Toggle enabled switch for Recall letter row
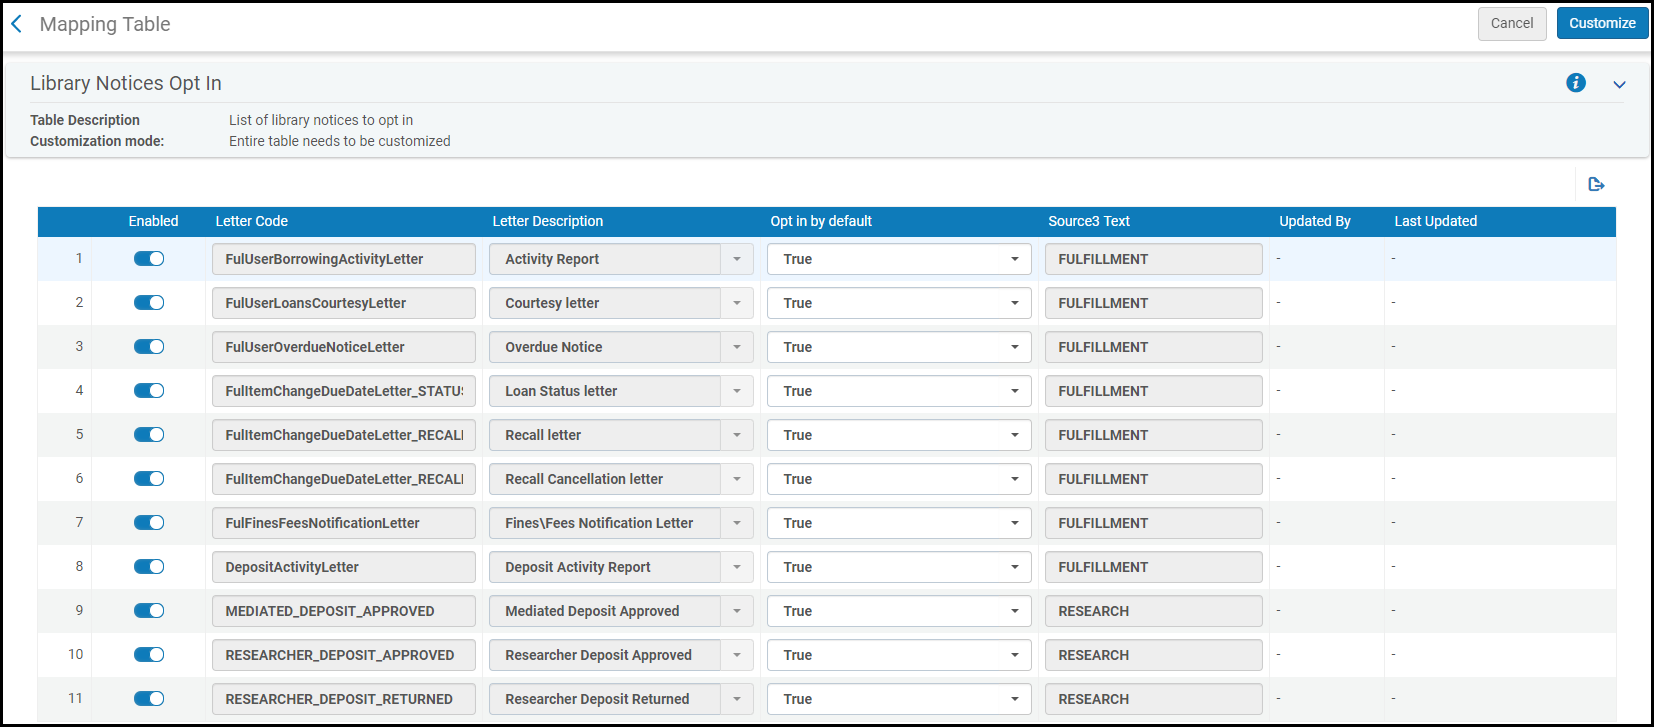Viewport: 1654px width, 727px height. point(149,435)
